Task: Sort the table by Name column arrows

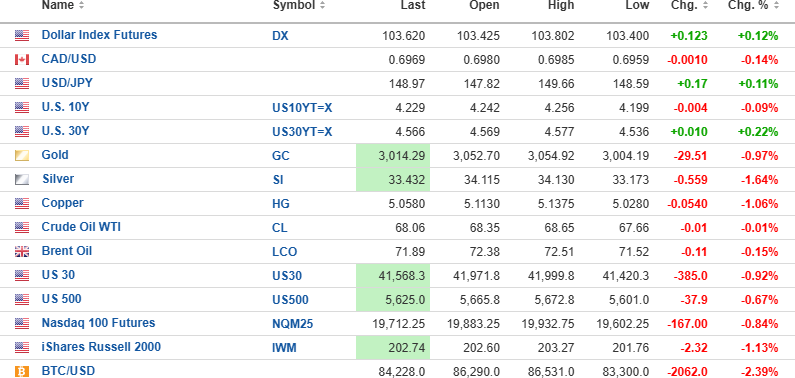Action: 82,6
